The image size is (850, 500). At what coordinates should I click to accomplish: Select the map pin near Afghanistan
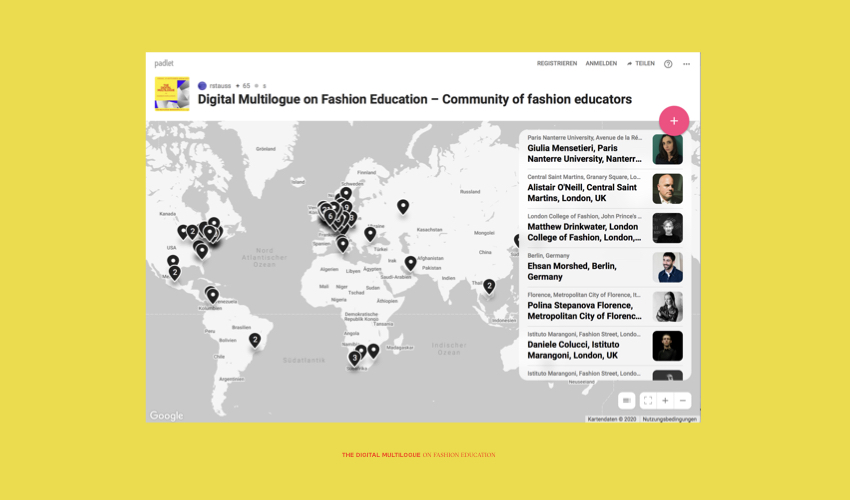click(410, 263)
